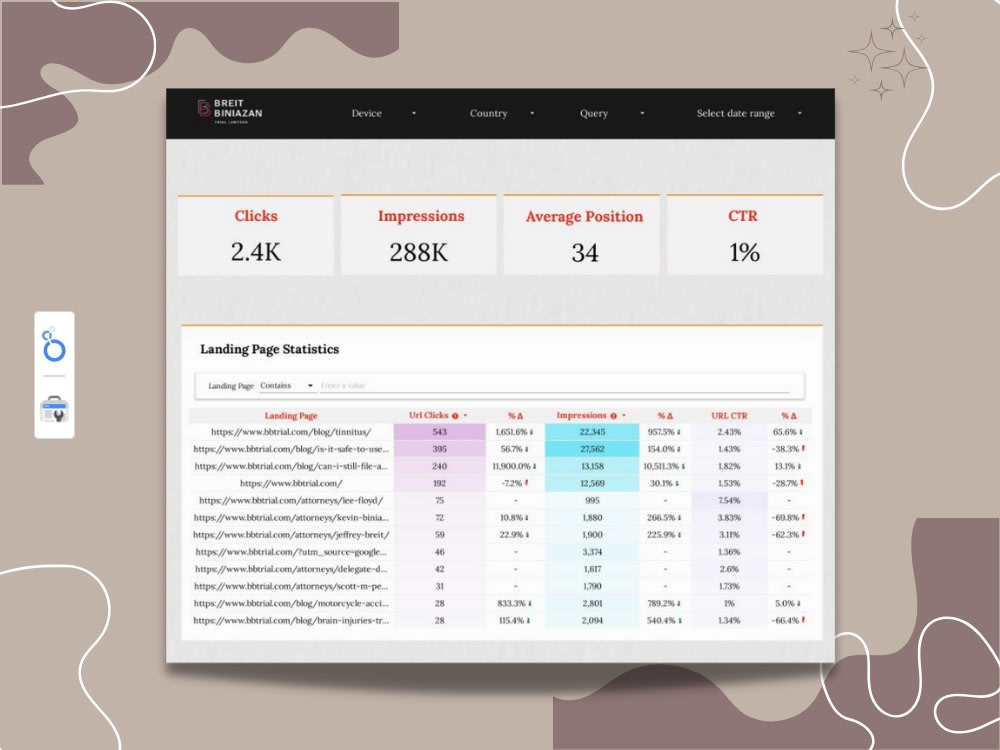Open the attorneys/delegate-d landing page link

[291, 570]
